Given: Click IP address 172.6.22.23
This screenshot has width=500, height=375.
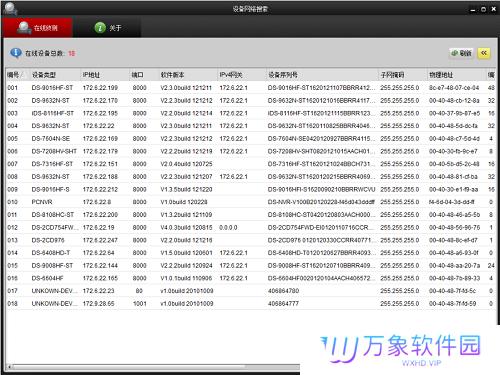Looking at the screenshot, I should click(x=98, y=291).
